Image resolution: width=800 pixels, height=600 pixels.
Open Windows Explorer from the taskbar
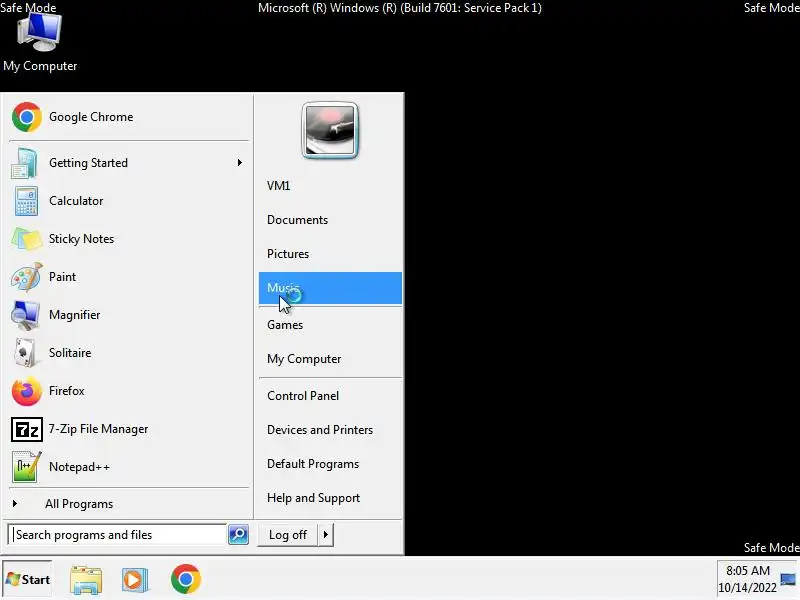pos(86,580)
